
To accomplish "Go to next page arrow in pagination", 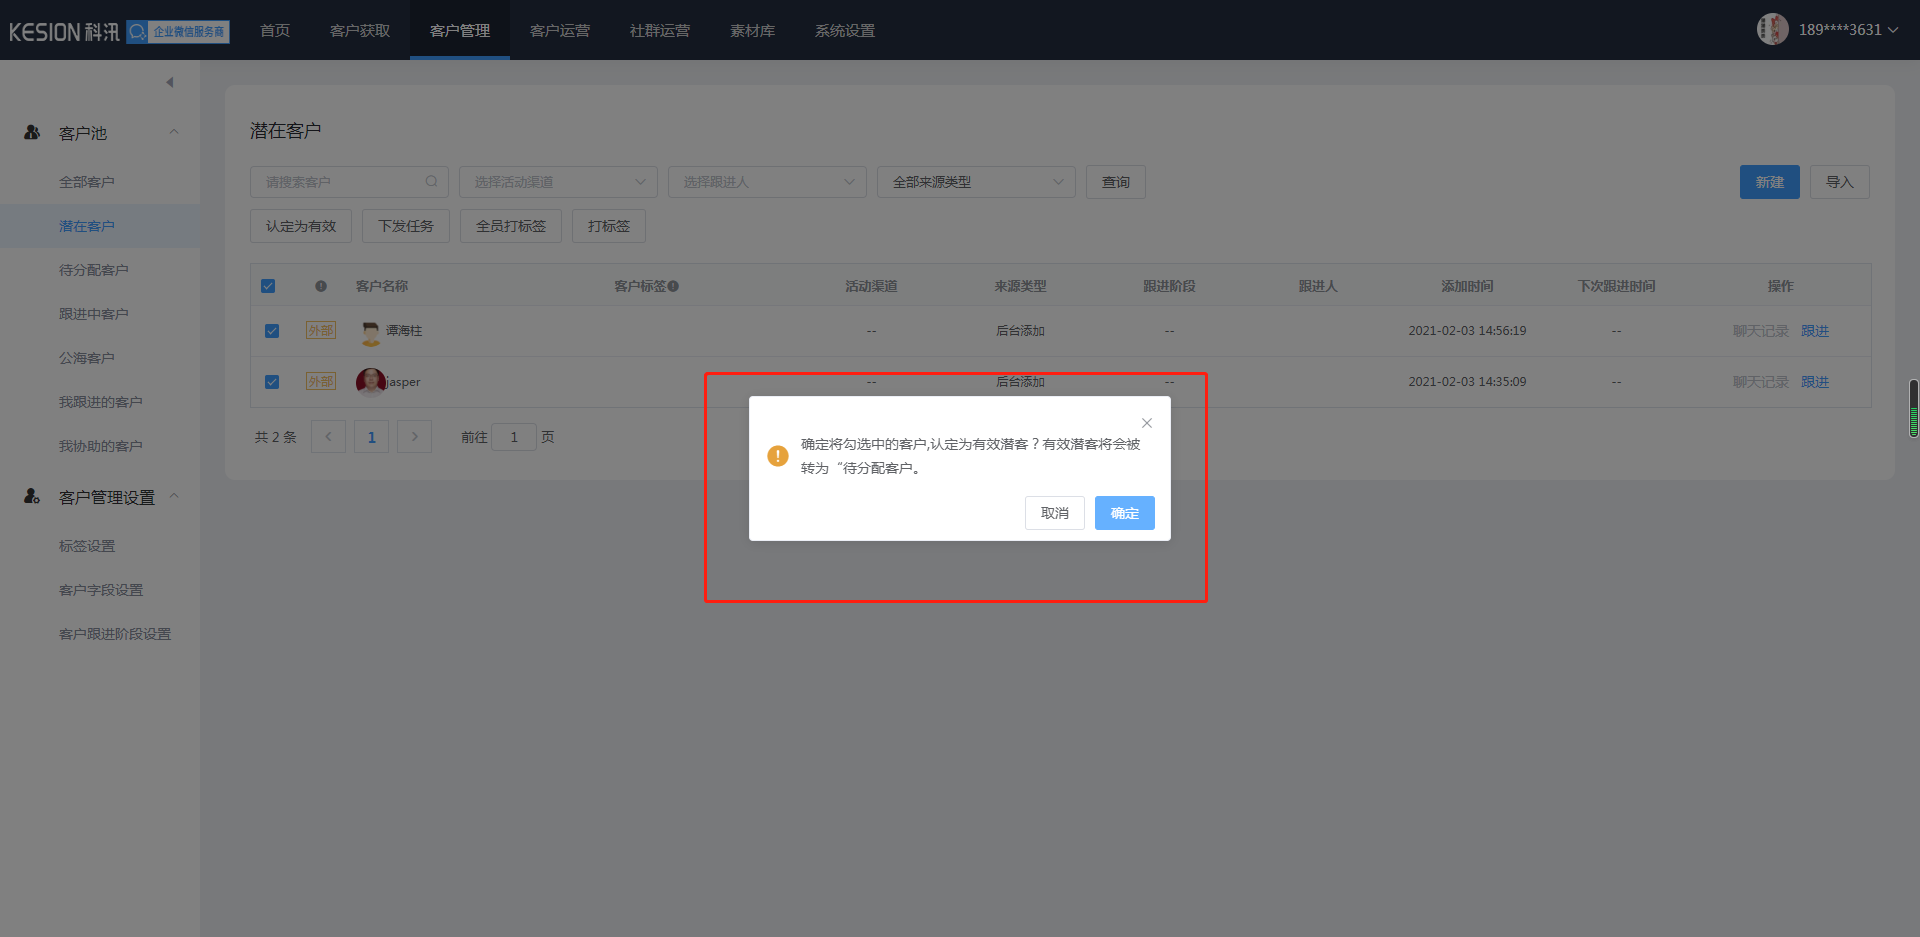I will [414, 437].
